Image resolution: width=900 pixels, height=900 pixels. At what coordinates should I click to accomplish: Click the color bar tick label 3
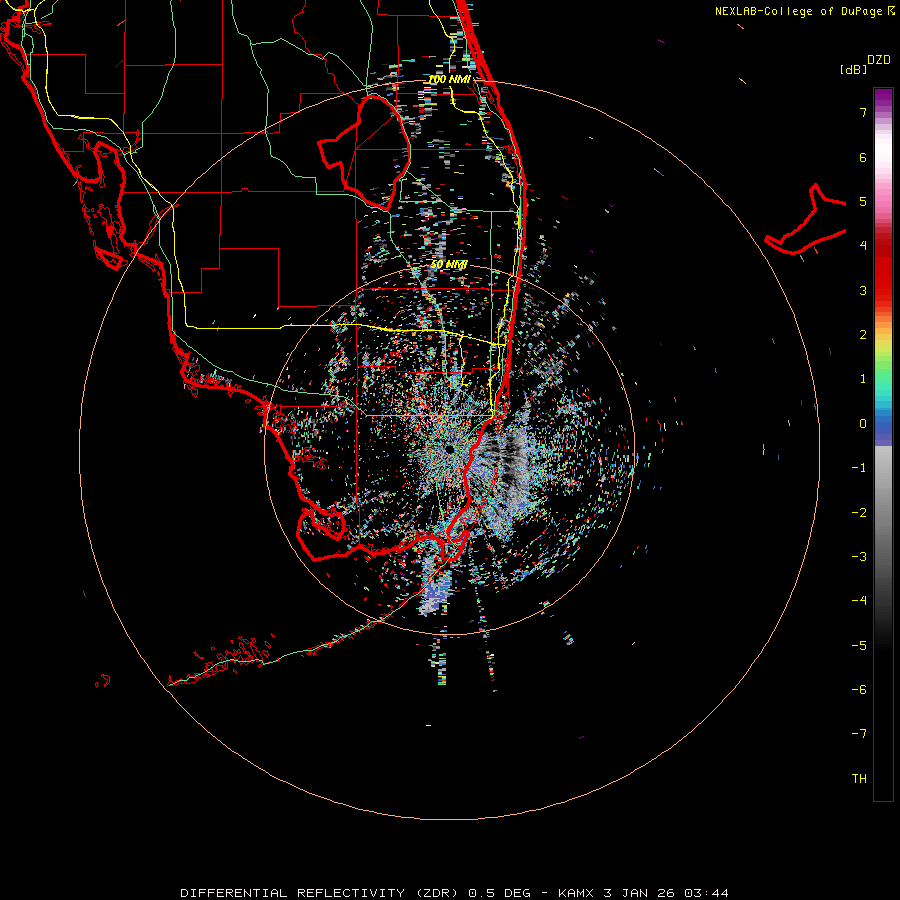863,290
